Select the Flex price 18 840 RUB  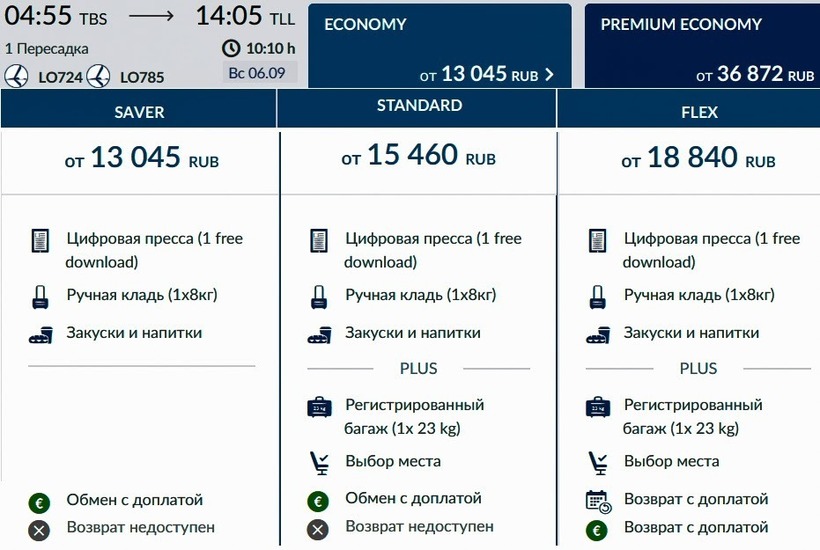click(698, 157)
